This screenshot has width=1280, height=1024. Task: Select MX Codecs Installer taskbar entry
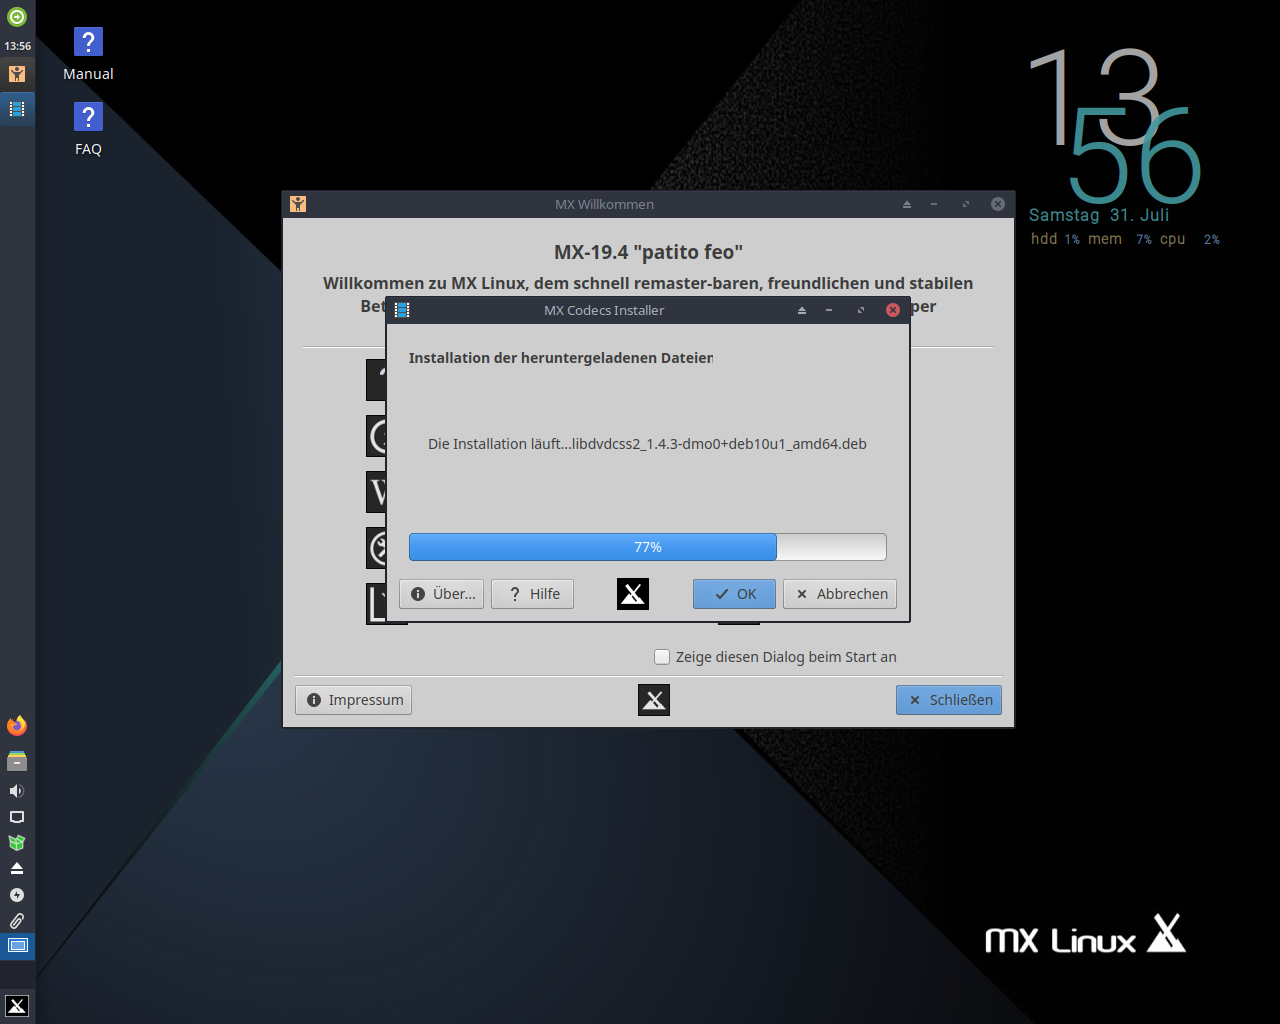17,108
